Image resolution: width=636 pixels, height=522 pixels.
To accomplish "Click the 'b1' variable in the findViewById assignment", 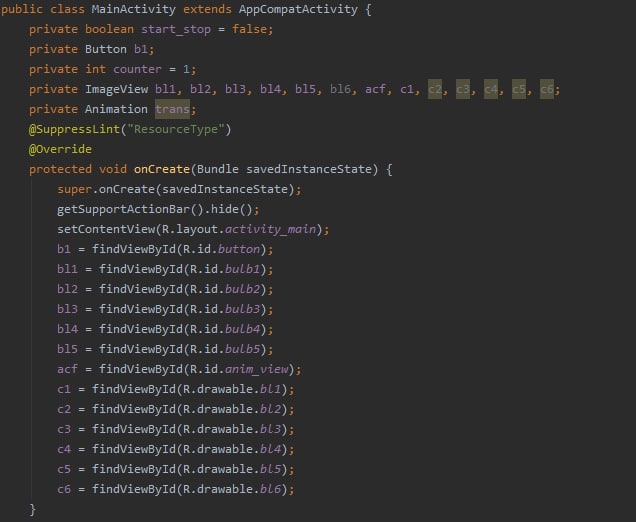I will coord(64,249).
